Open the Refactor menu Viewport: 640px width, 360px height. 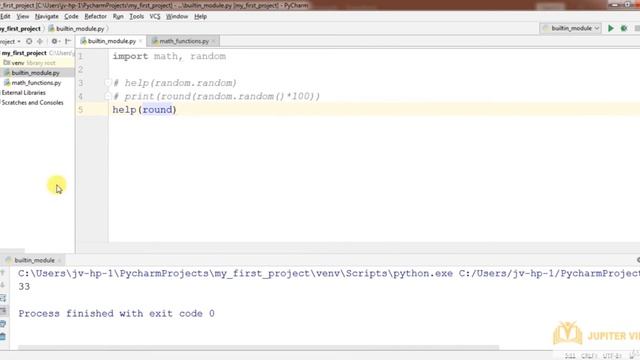[96, 16]
